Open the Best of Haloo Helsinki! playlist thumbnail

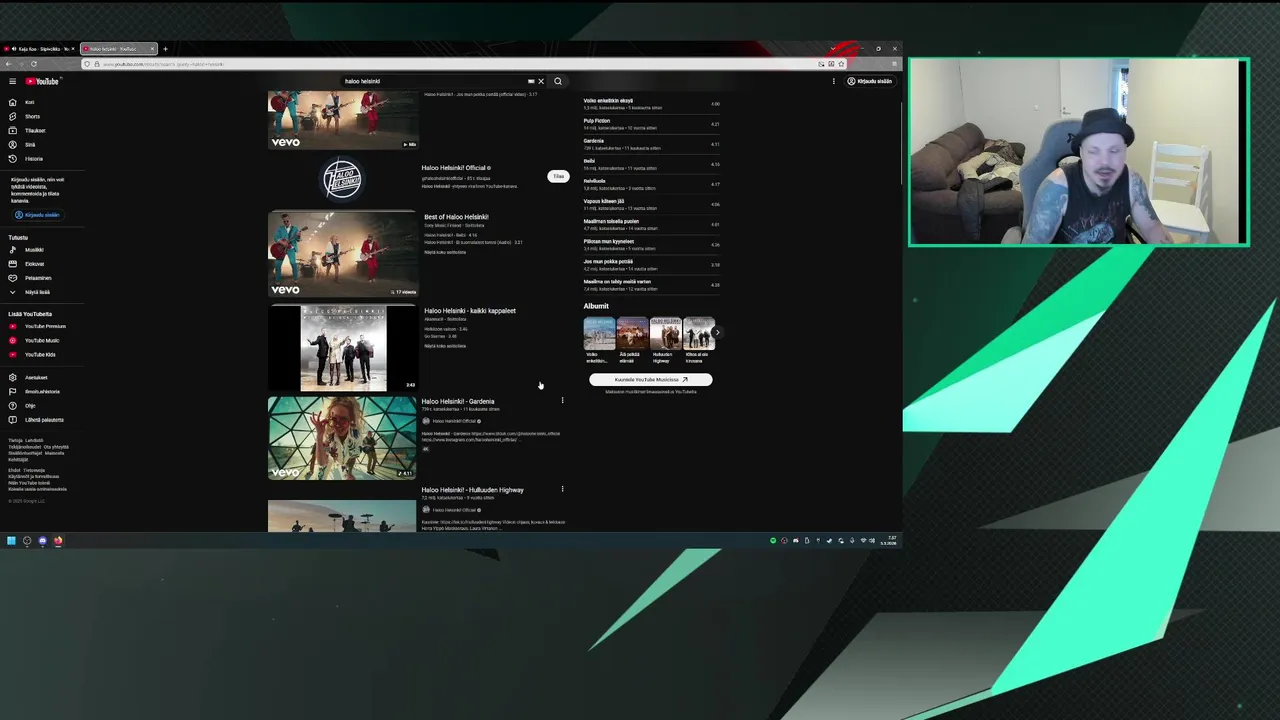click(x=342, y=253)
